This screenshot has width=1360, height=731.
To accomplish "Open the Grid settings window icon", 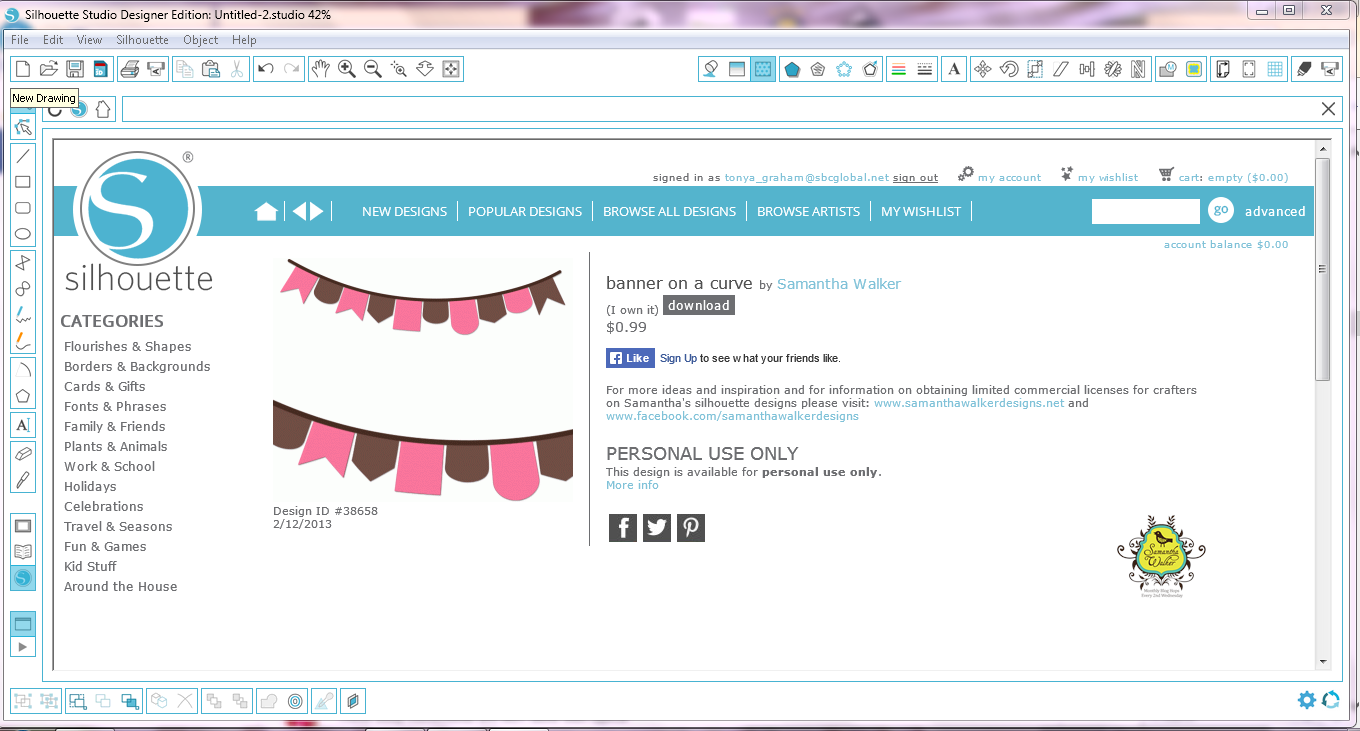I will point(1275,69).
